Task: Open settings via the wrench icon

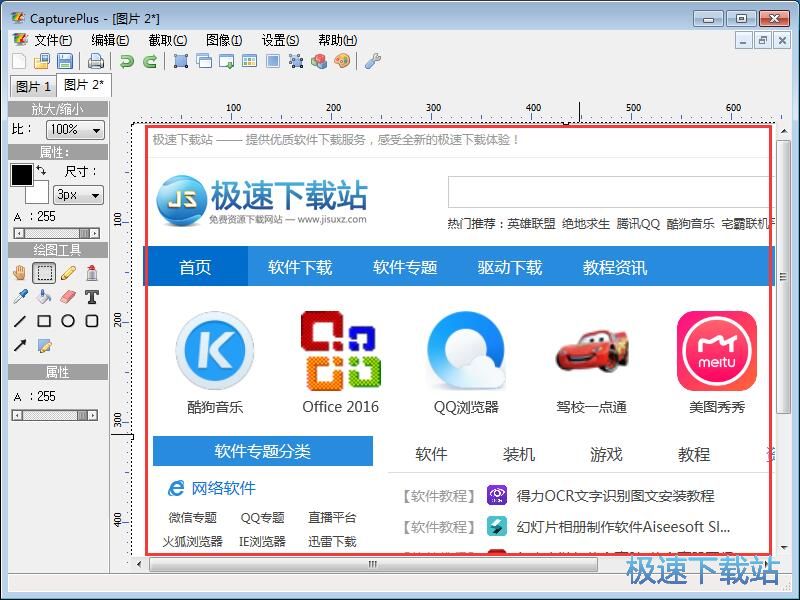Action: [372, 61]
